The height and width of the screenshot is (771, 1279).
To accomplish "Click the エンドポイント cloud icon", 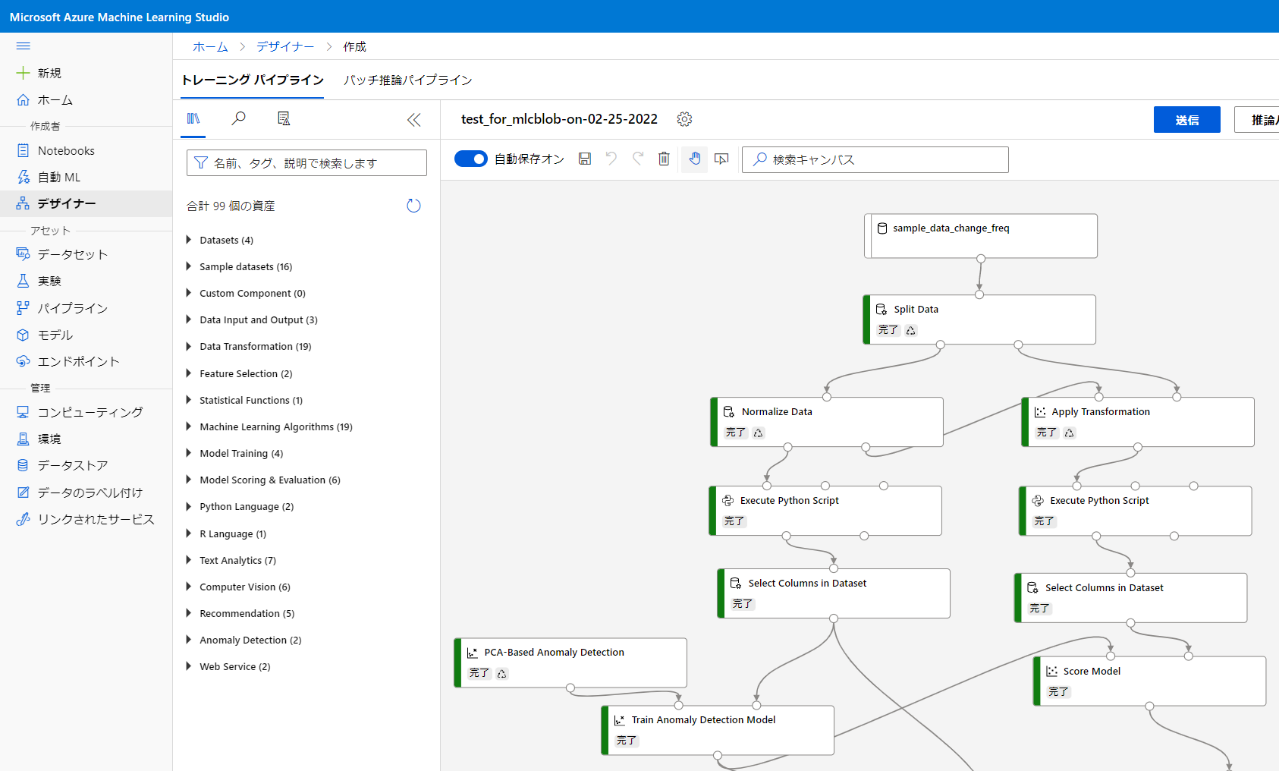I will [23, 362].
